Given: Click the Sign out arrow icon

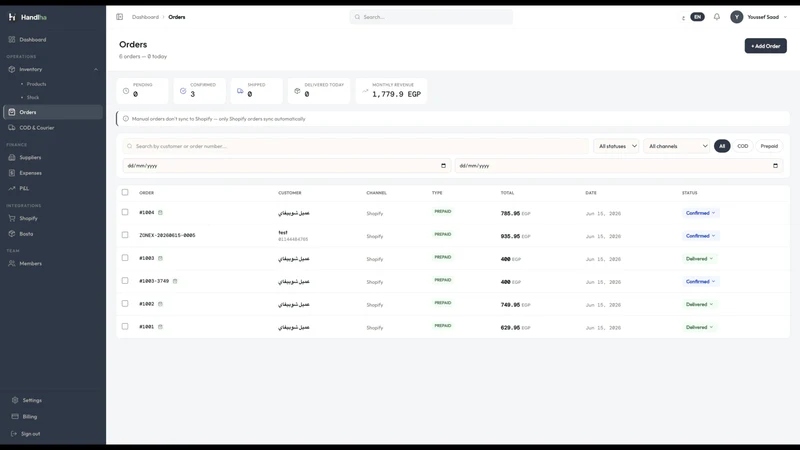Looking at the screenshot, I should [x=14, y=434].
